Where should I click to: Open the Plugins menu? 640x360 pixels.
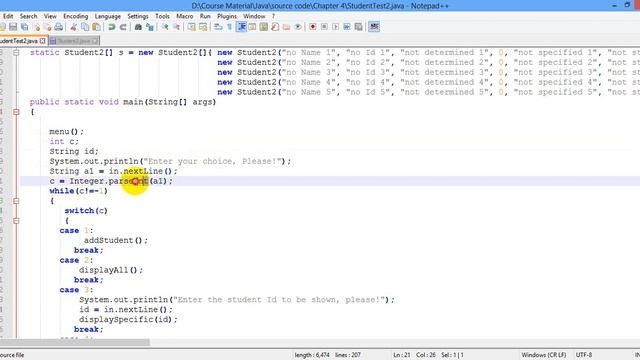pyautogui.click(x=227, y=16)
